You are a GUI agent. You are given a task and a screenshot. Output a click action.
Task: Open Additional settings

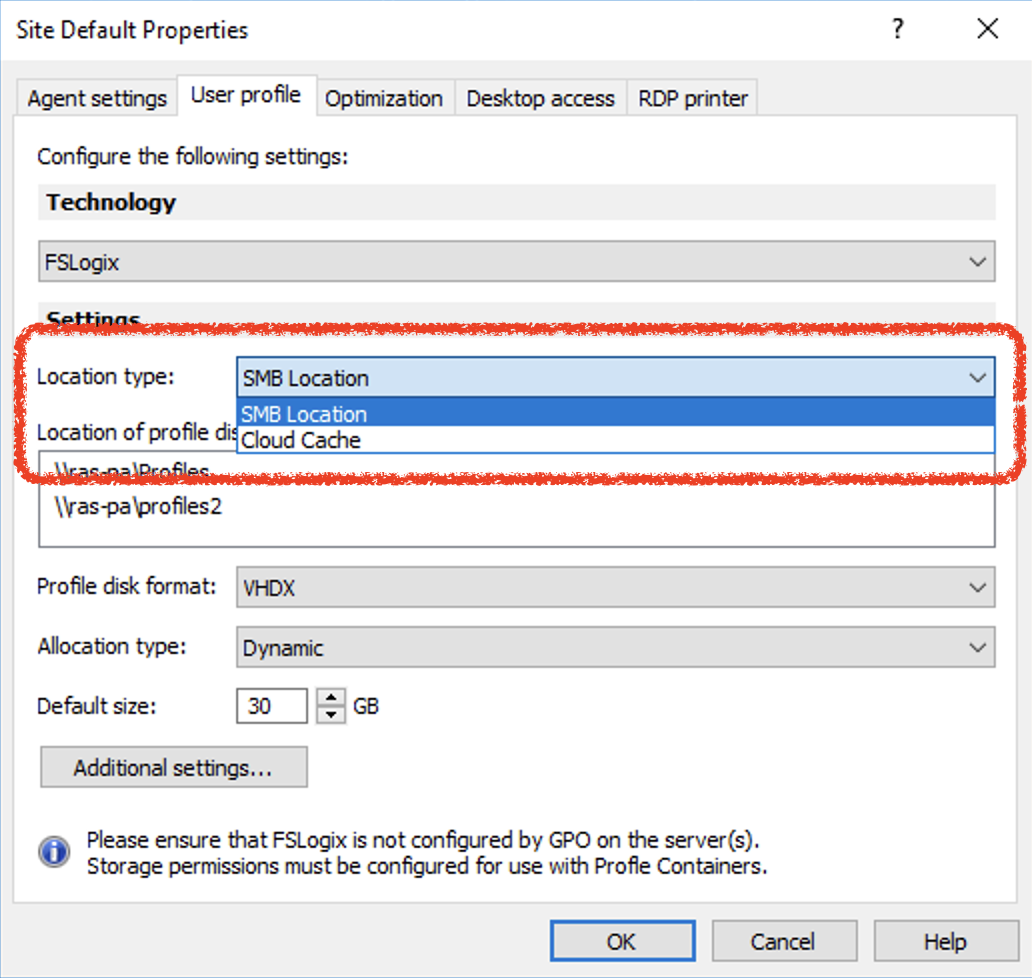tap(173, 768)
